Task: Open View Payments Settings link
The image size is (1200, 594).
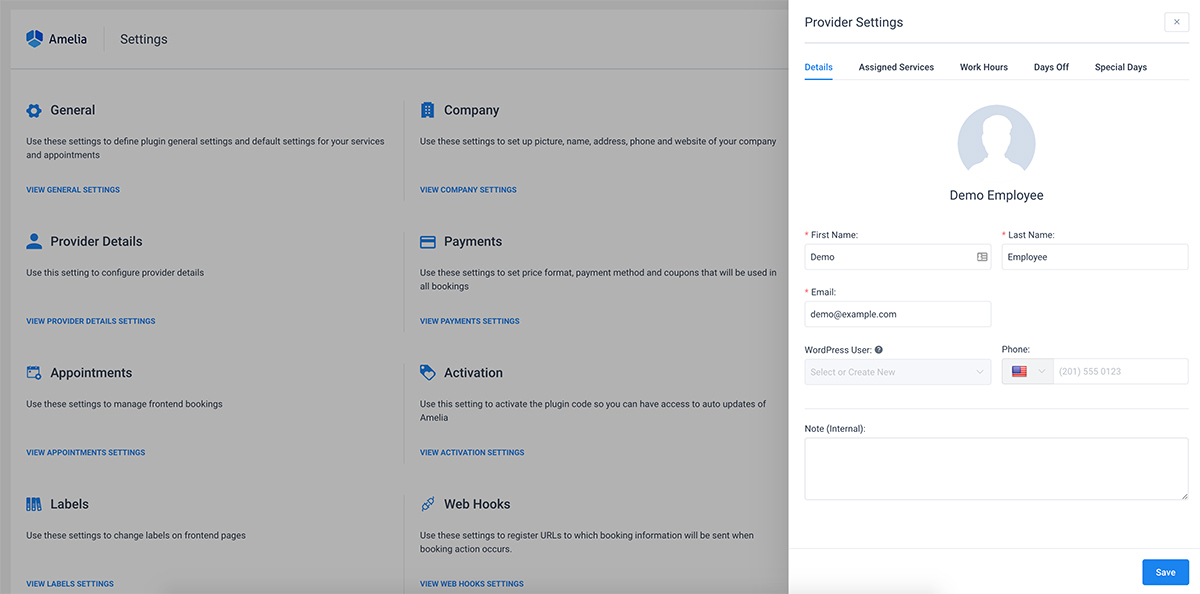Action: point(470,321)
